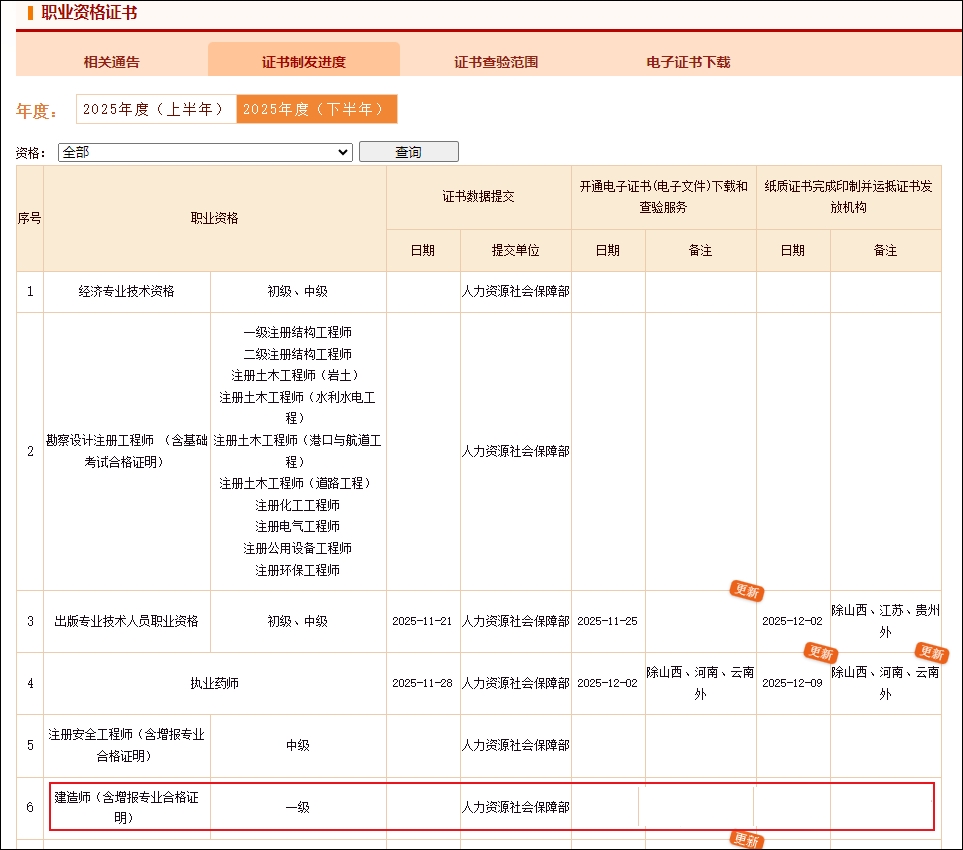
Task: Click the 经济专业技术资格 cell in row 1
Action: tap(127, 292)
